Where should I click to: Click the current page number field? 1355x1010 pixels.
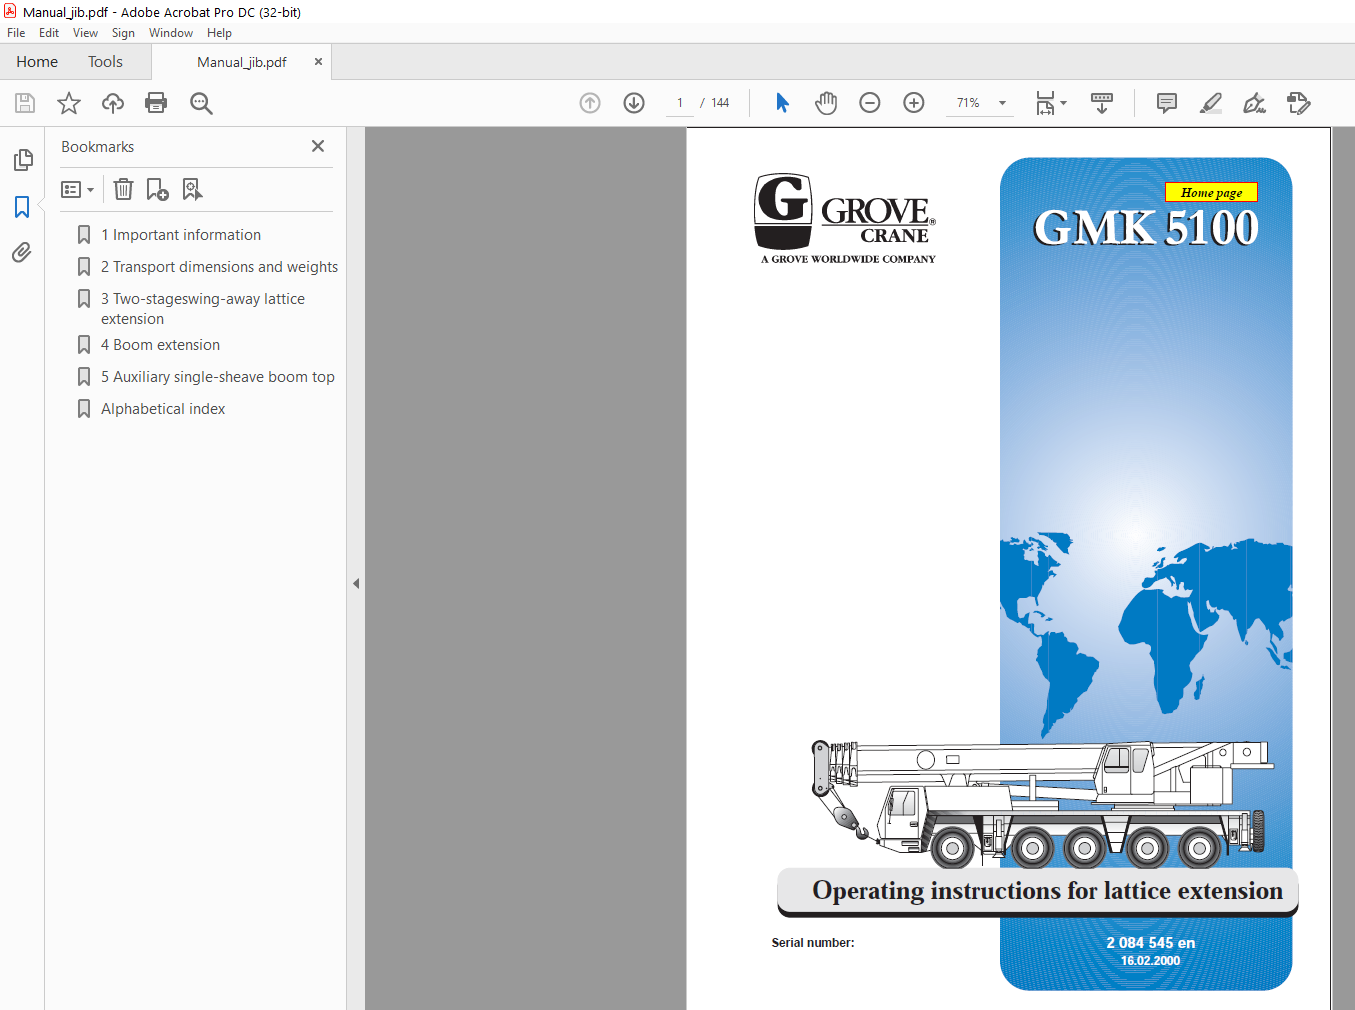pos(680,103)
